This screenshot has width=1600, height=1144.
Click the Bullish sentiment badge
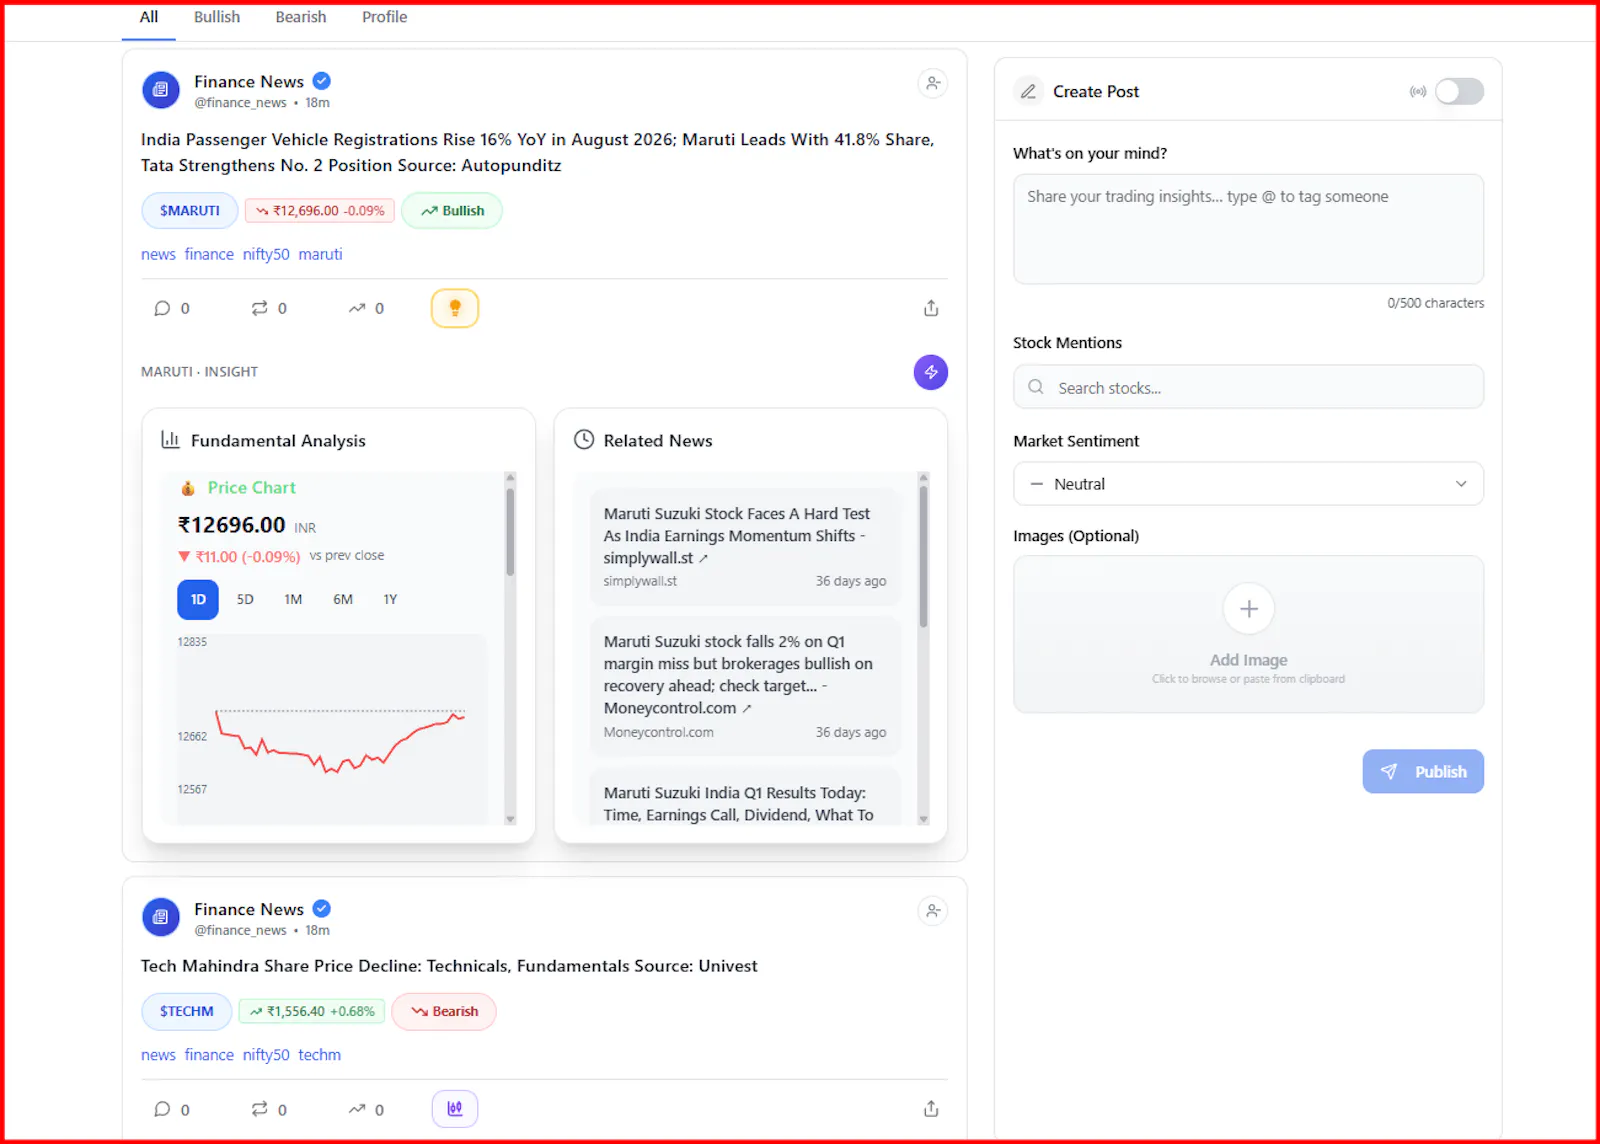[x=452, y=211]
